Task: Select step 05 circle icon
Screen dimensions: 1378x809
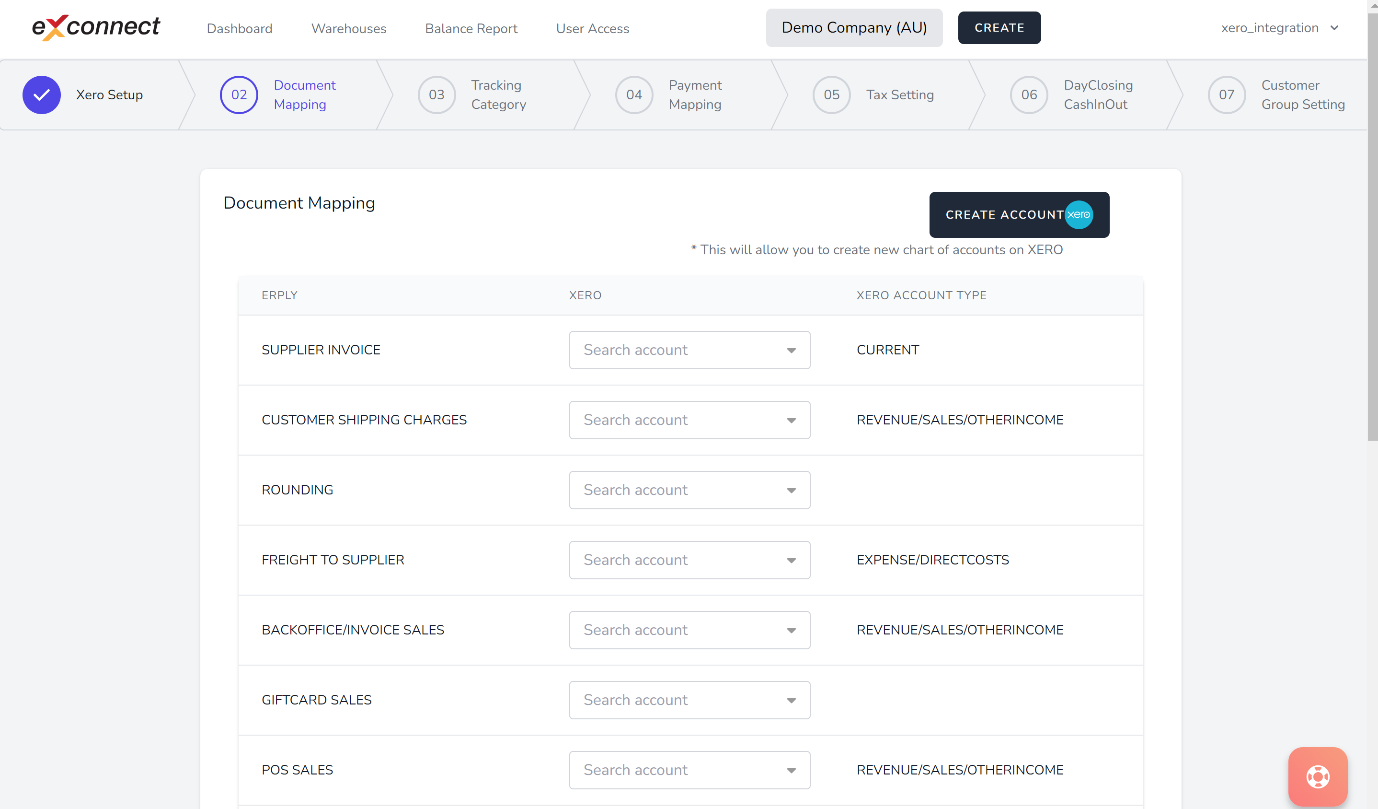Action: click(832, 95)
